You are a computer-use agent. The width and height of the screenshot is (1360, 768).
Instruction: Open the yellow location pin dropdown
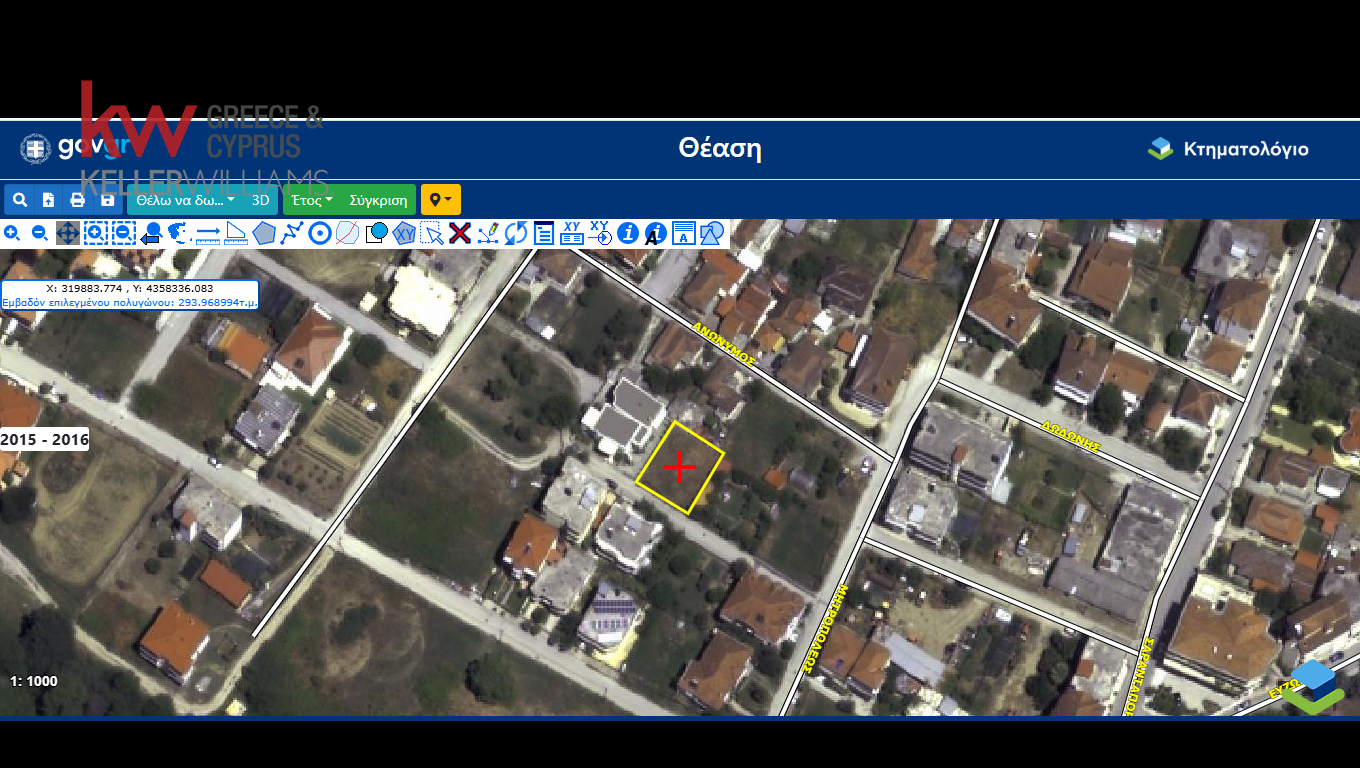440,200
